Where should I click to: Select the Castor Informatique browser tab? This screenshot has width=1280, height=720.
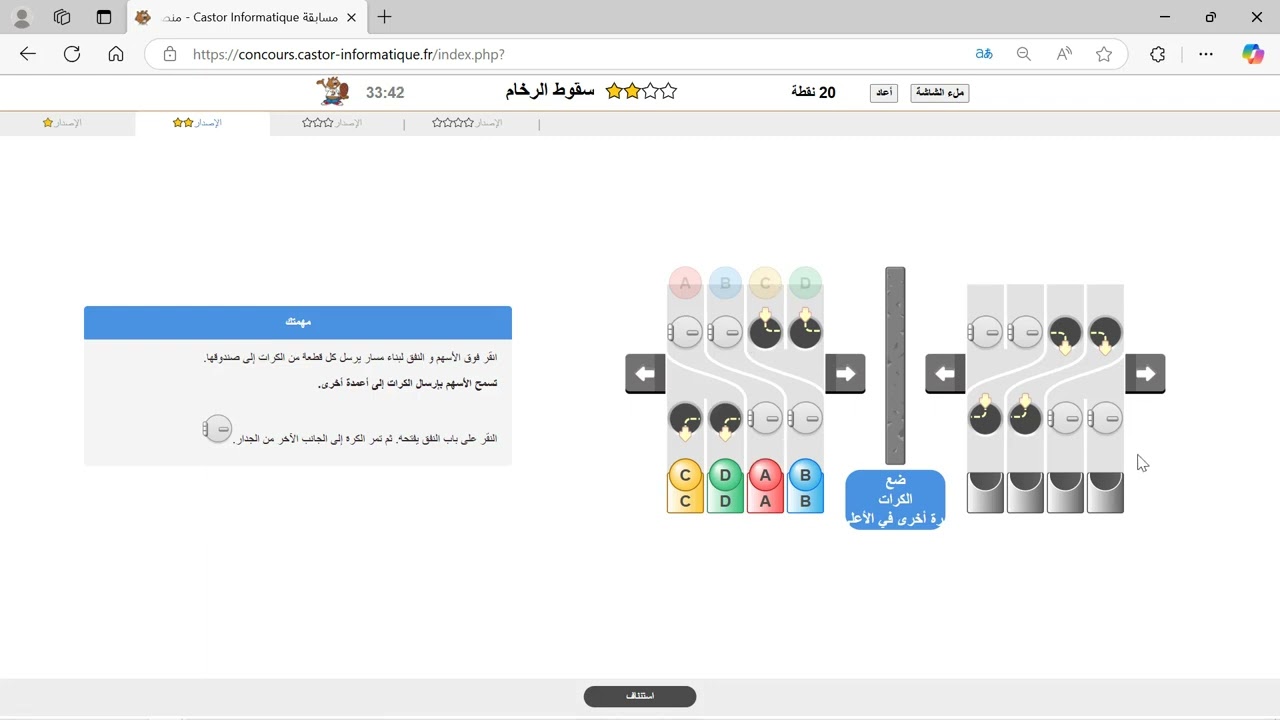[246, 17]
